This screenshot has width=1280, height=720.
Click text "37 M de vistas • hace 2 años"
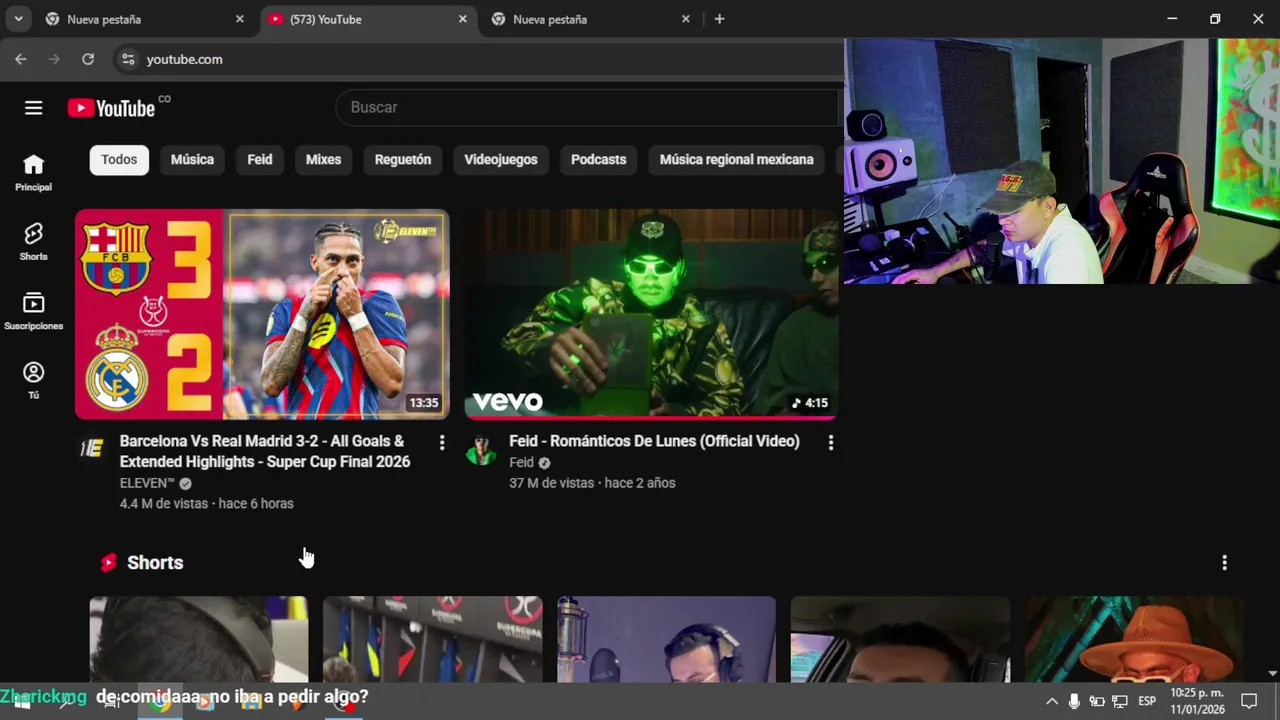592,483
